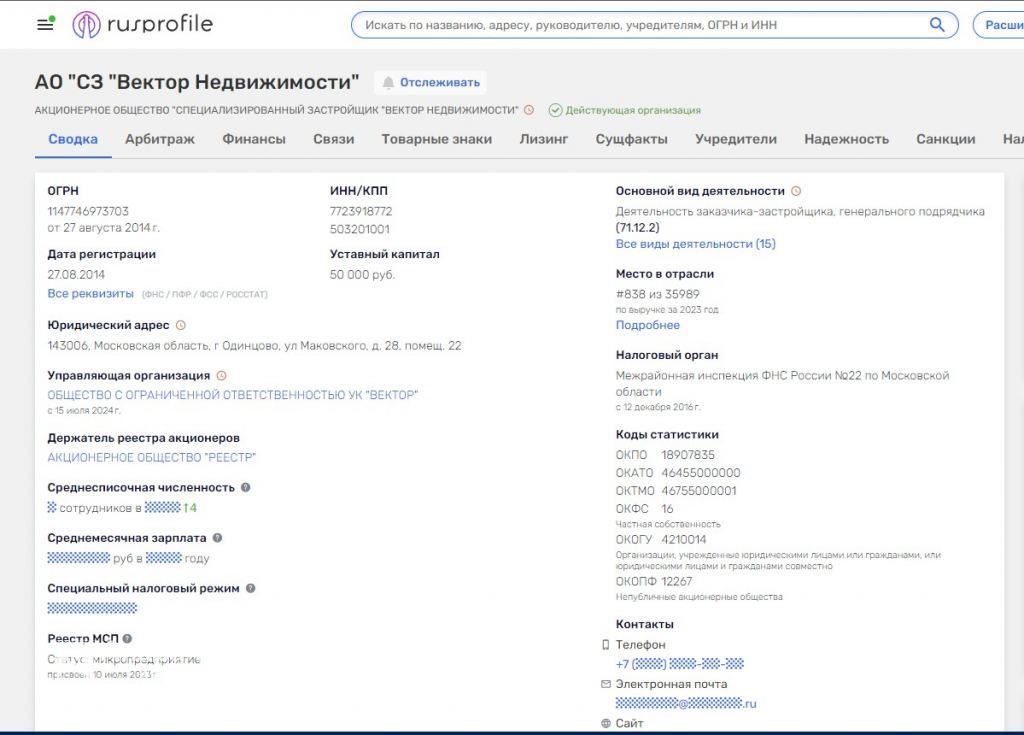Open the Арбитраж tab
1024x735 pixels.
160,139
